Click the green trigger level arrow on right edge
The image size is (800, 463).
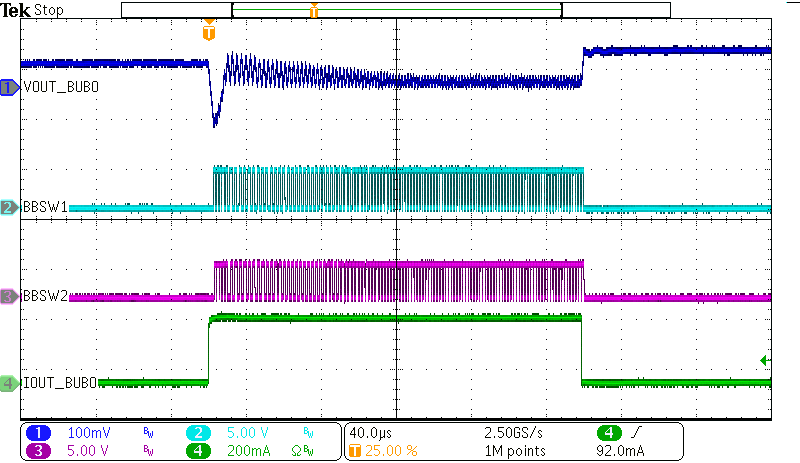click(765, 360)
